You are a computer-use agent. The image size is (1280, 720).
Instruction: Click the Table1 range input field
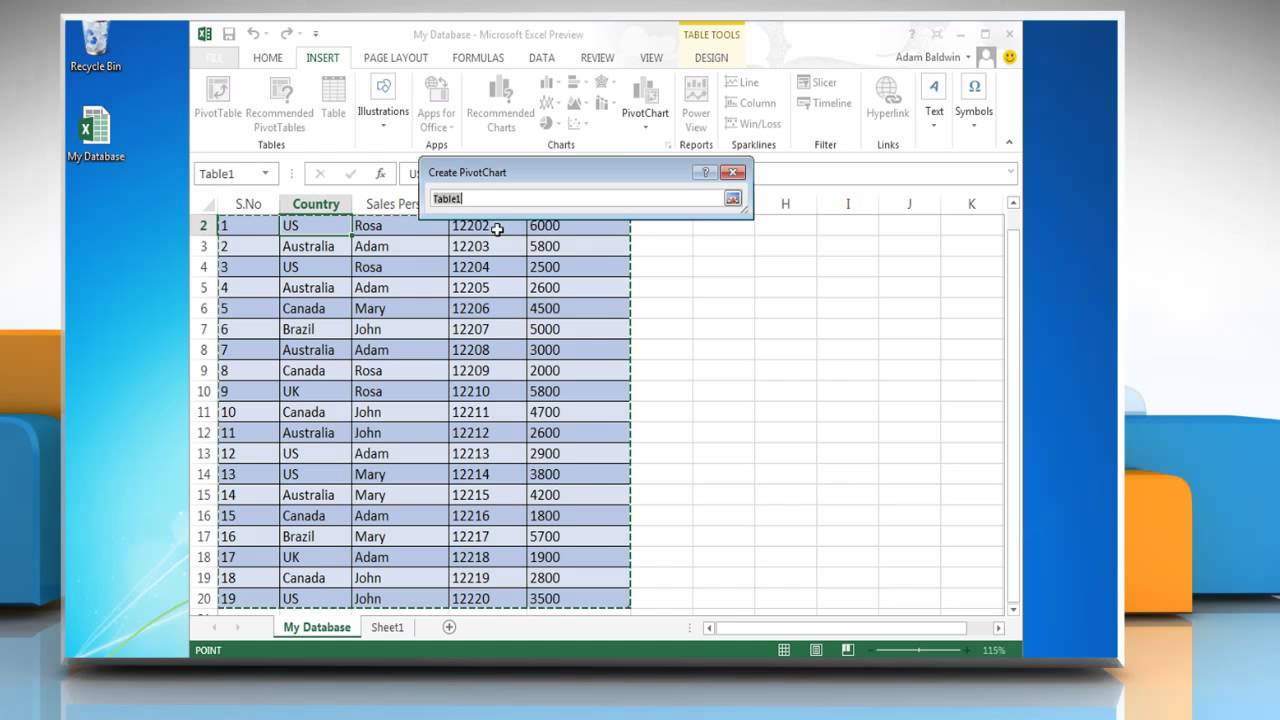point(576,199)
